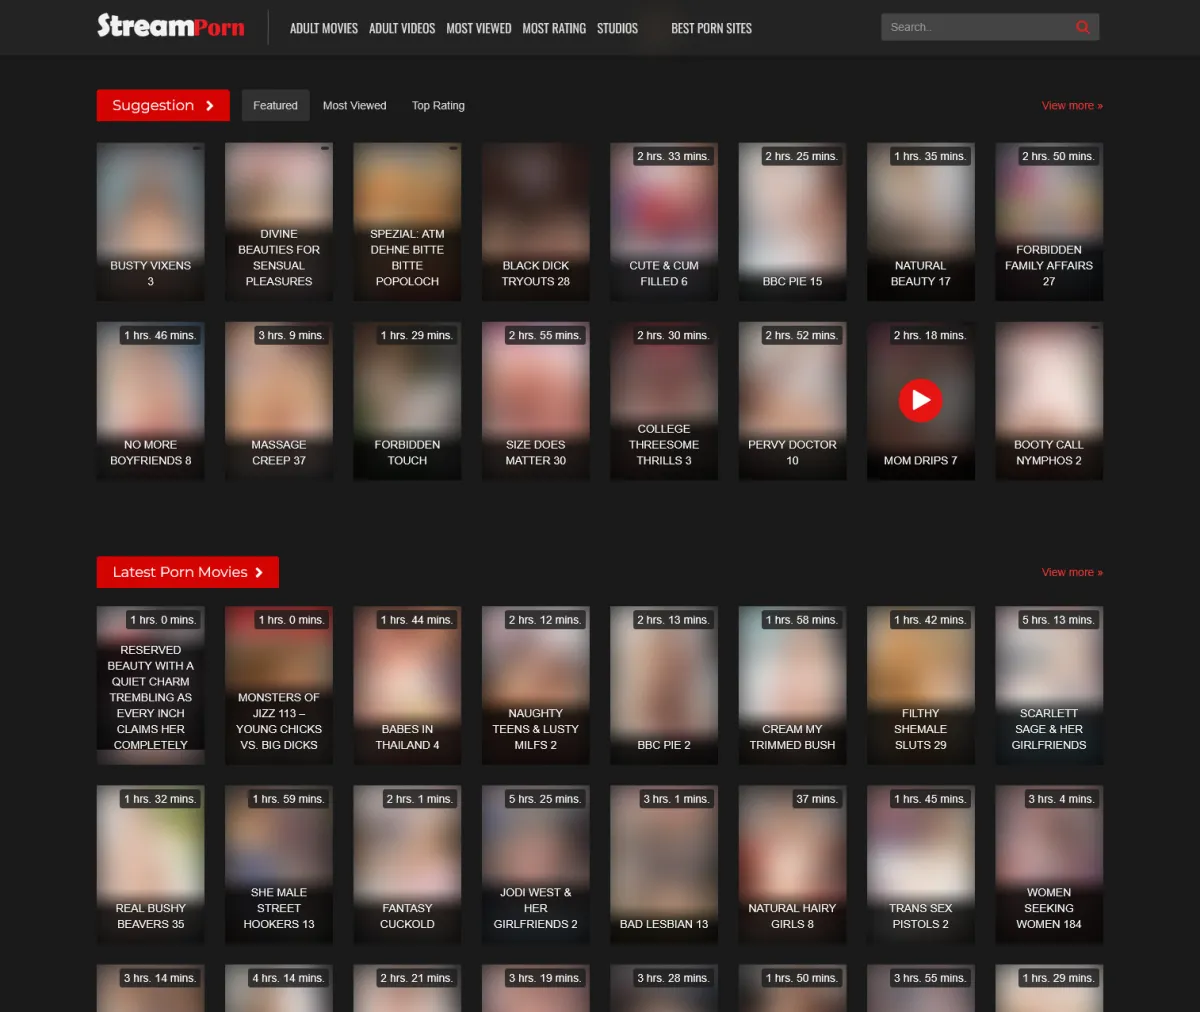The image size is (1200, 1012).
Task: Click the chevron on the Suggestion button
Action: (210, 106)
